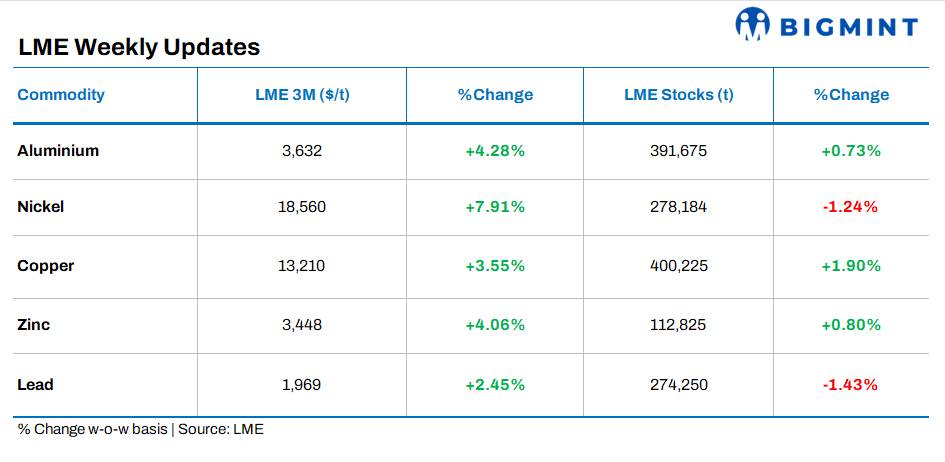Click Aluminium's 3,632 price cell
Image resolution: width=945 pixels, height=462 pixels.
[302, 151]
